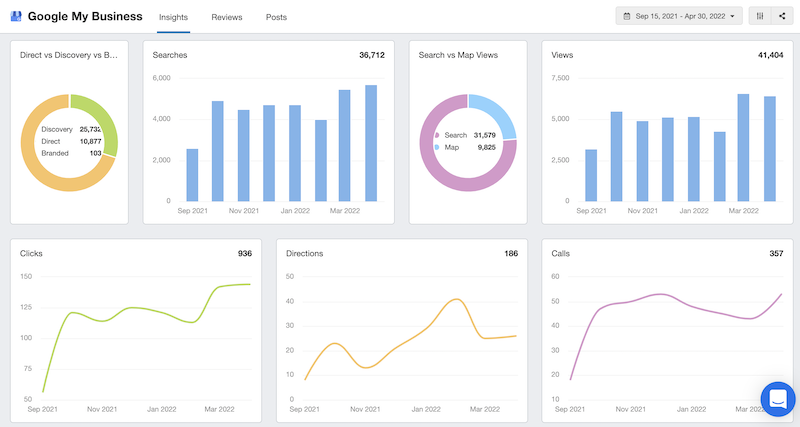Click the Branded value 103
Image resolution: width=800 pixels, height=427 pixels.
pos(95,153)
